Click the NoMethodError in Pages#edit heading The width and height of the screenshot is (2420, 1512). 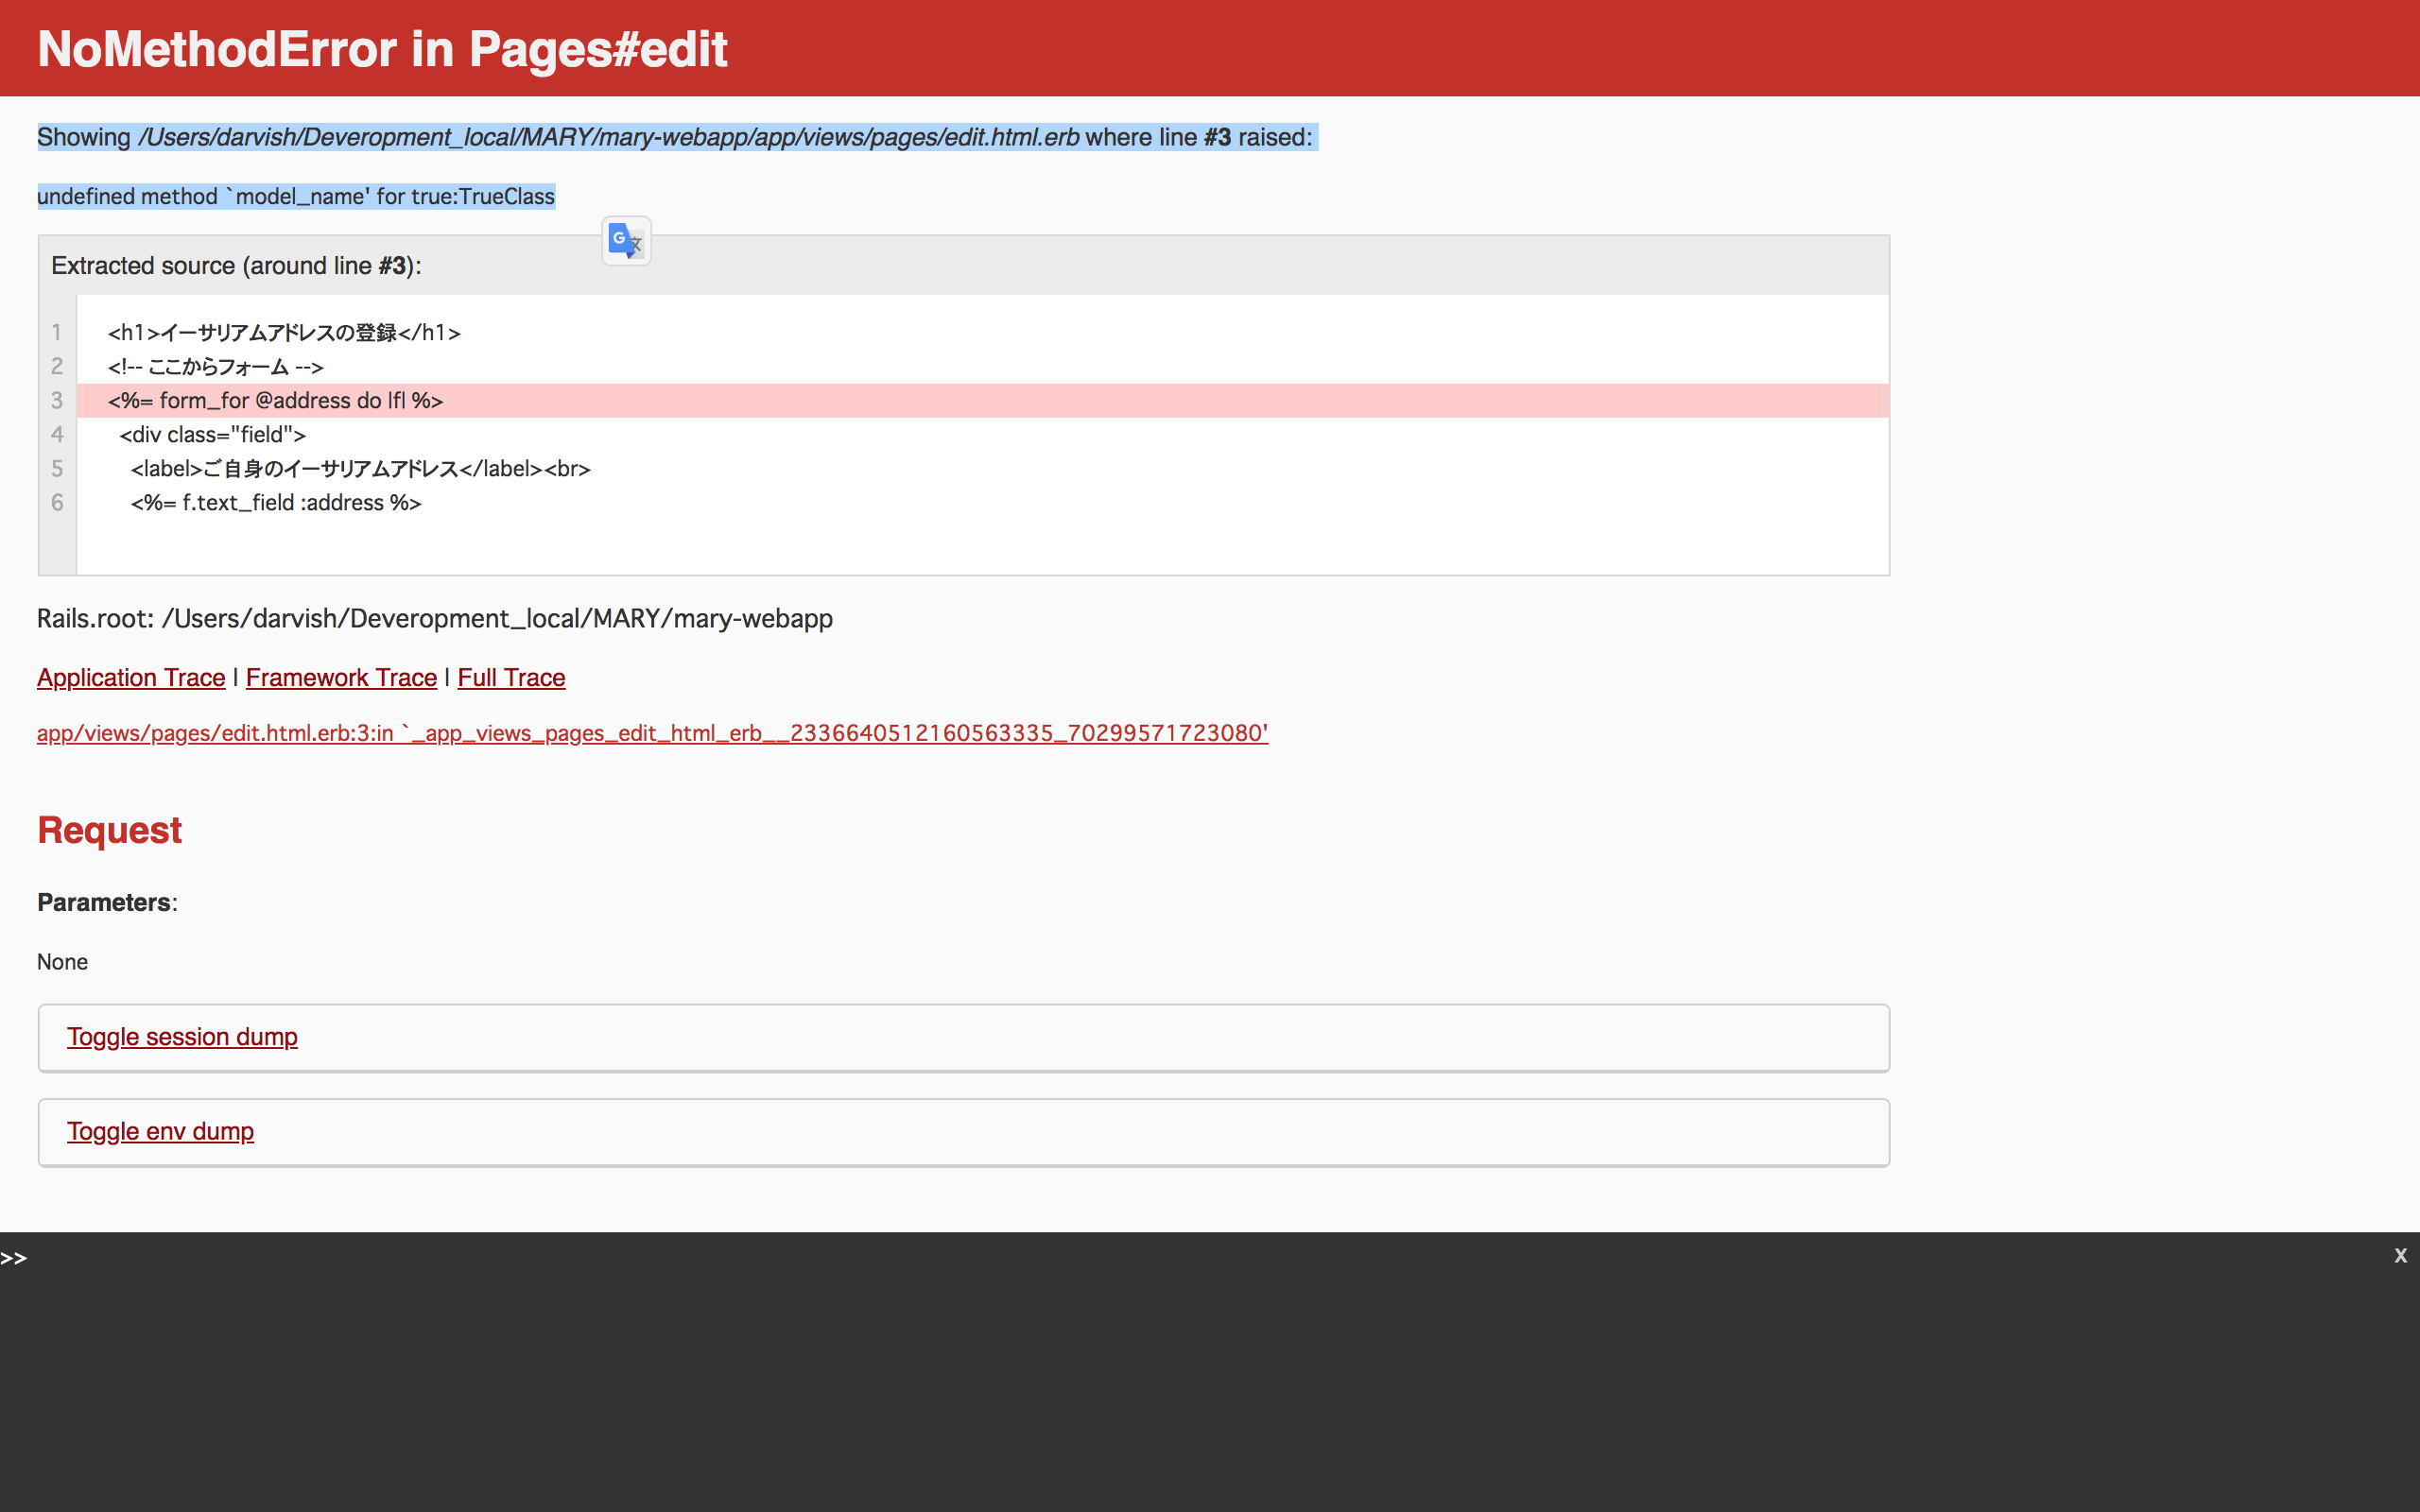tap(382, 49)
